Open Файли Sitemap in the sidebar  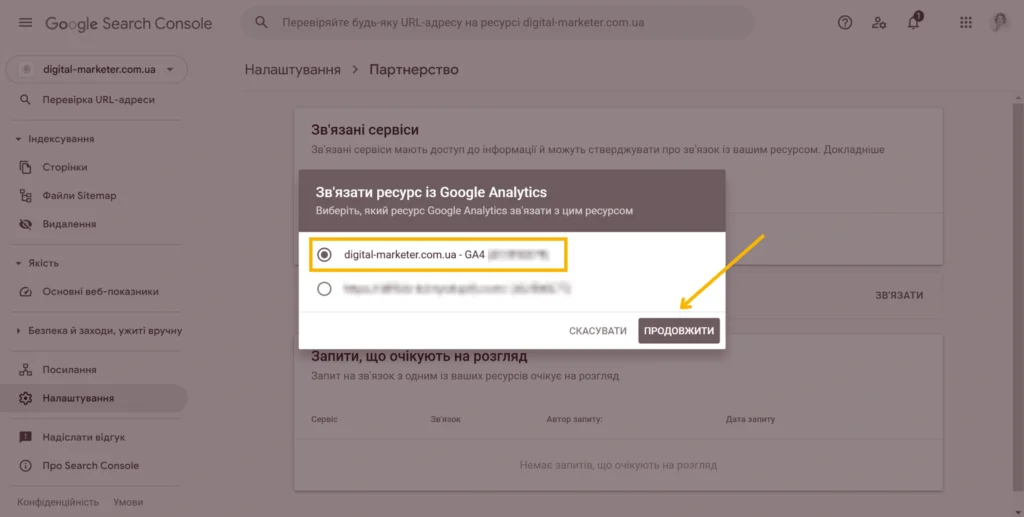point(79,195)
